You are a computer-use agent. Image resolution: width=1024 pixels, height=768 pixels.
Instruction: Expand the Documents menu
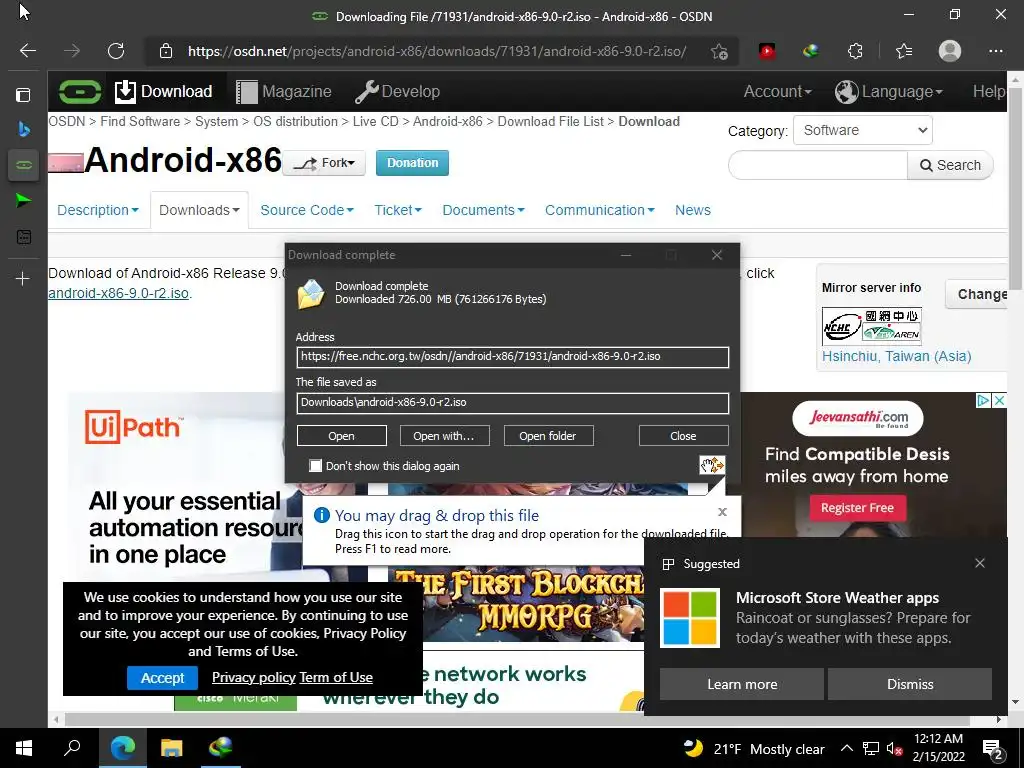tap(483, 210)
